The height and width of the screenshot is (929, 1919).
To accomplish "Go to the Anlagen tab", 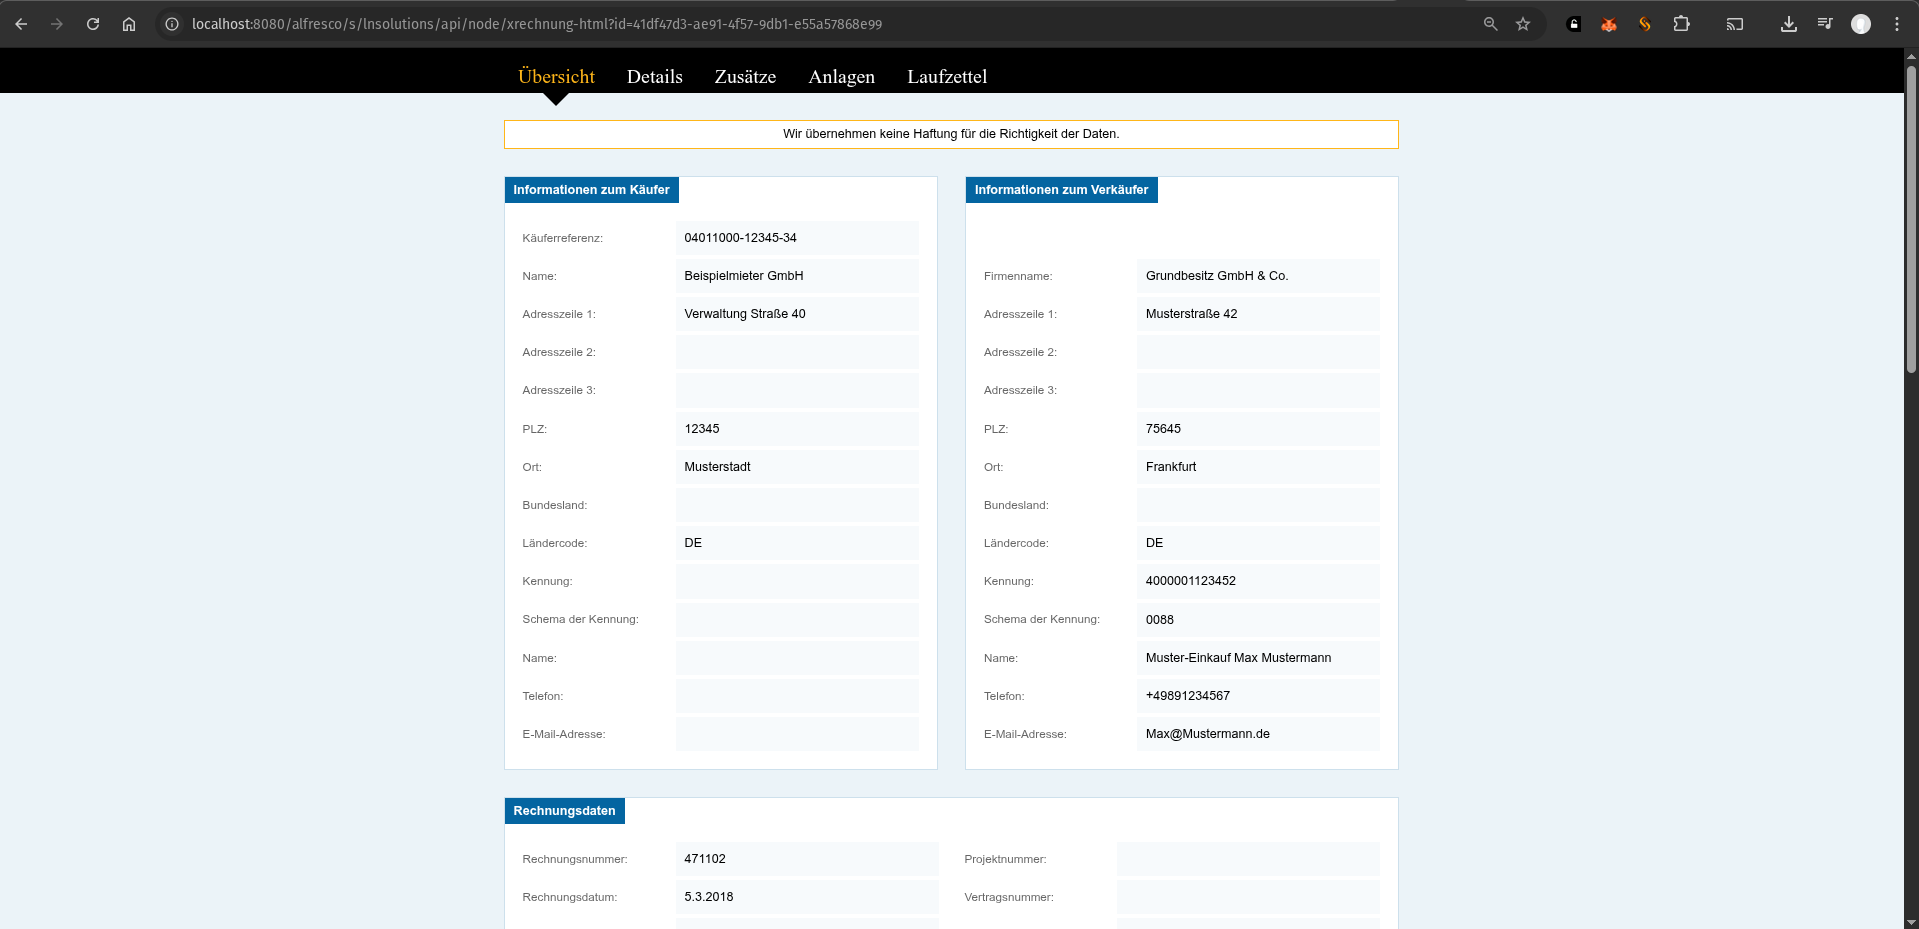I will [x=841, y=77].
